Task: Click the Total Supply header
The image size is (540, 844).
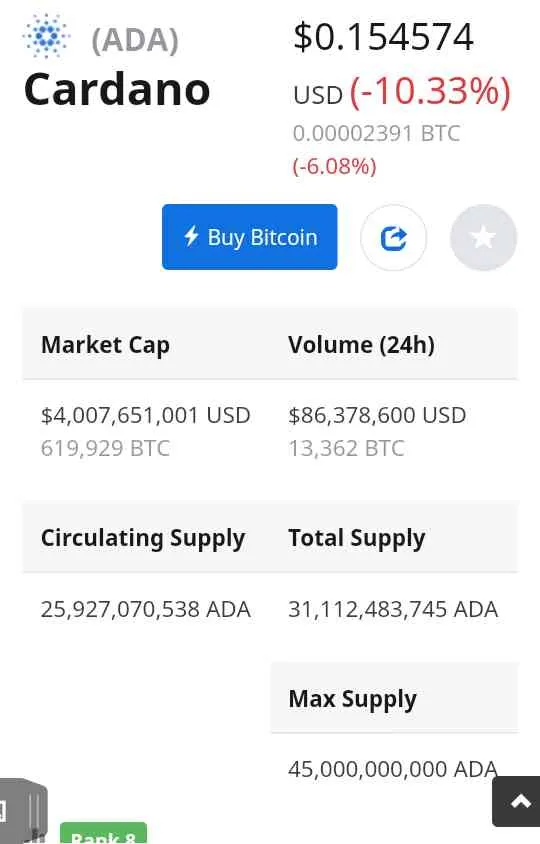Action: [356, 538]
